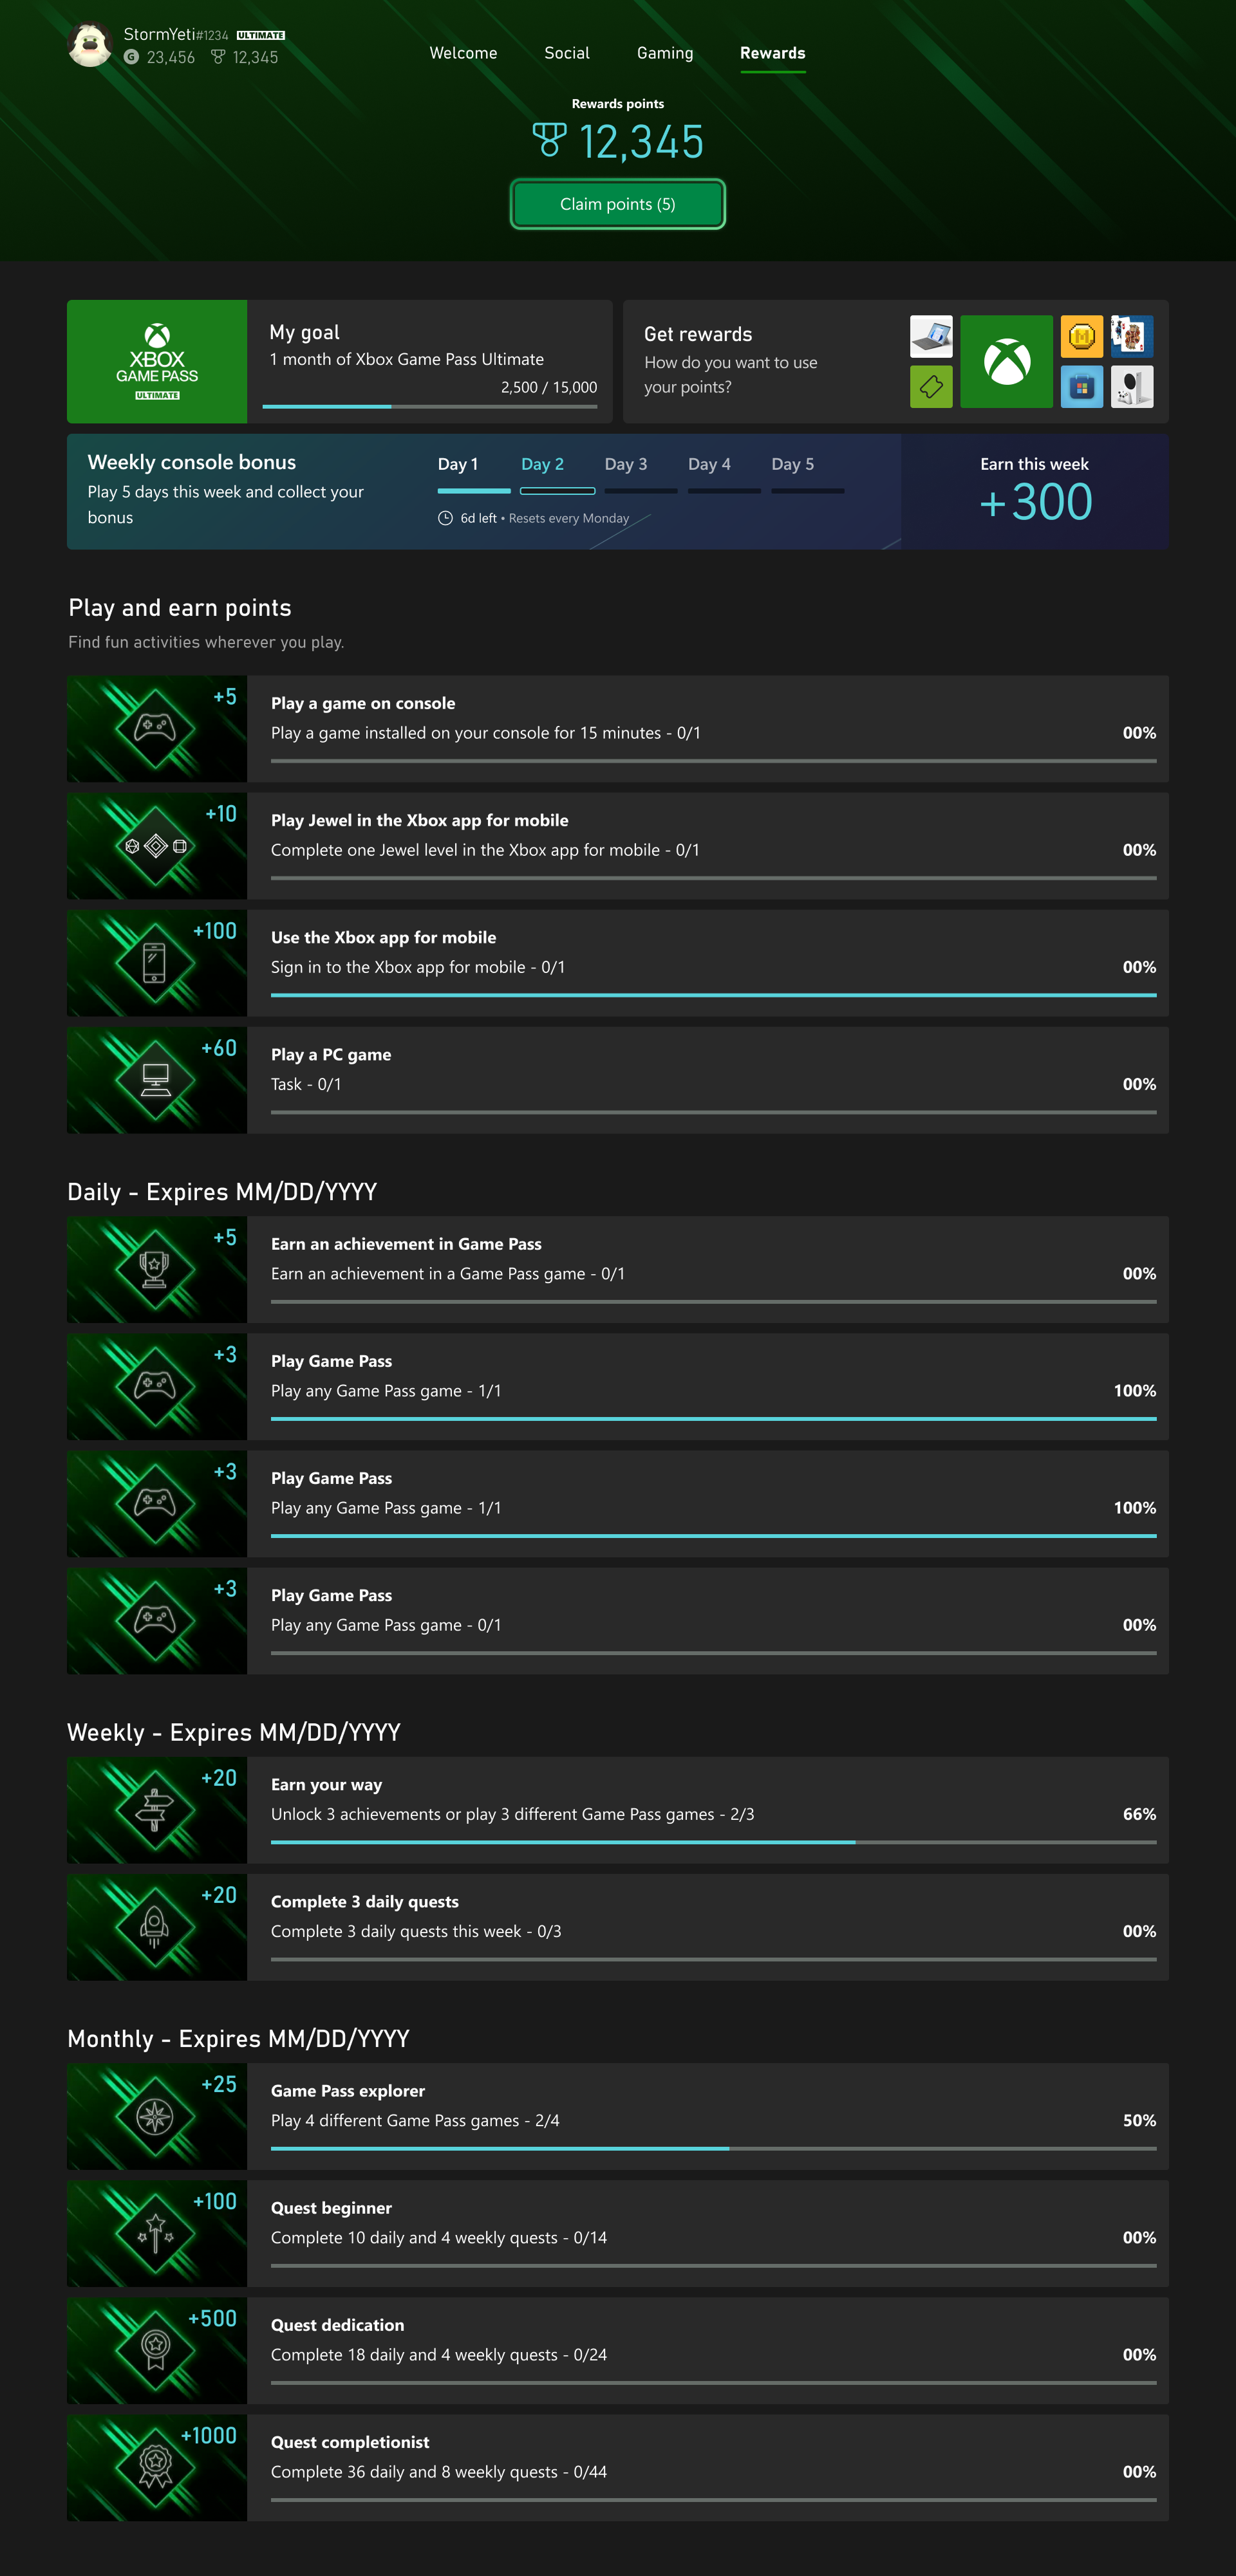
Task: Click the Play a PC game monitor icon
Action: (x=156, y=1080)
